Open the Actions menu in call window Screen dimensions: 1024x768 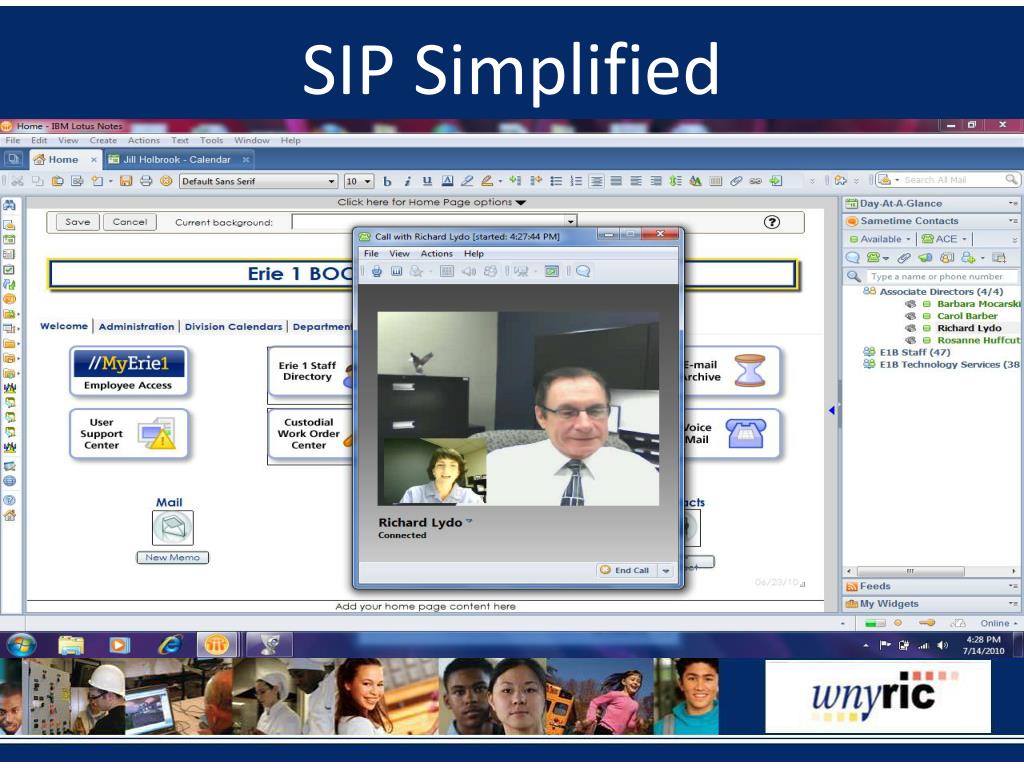tap(436, 253)
